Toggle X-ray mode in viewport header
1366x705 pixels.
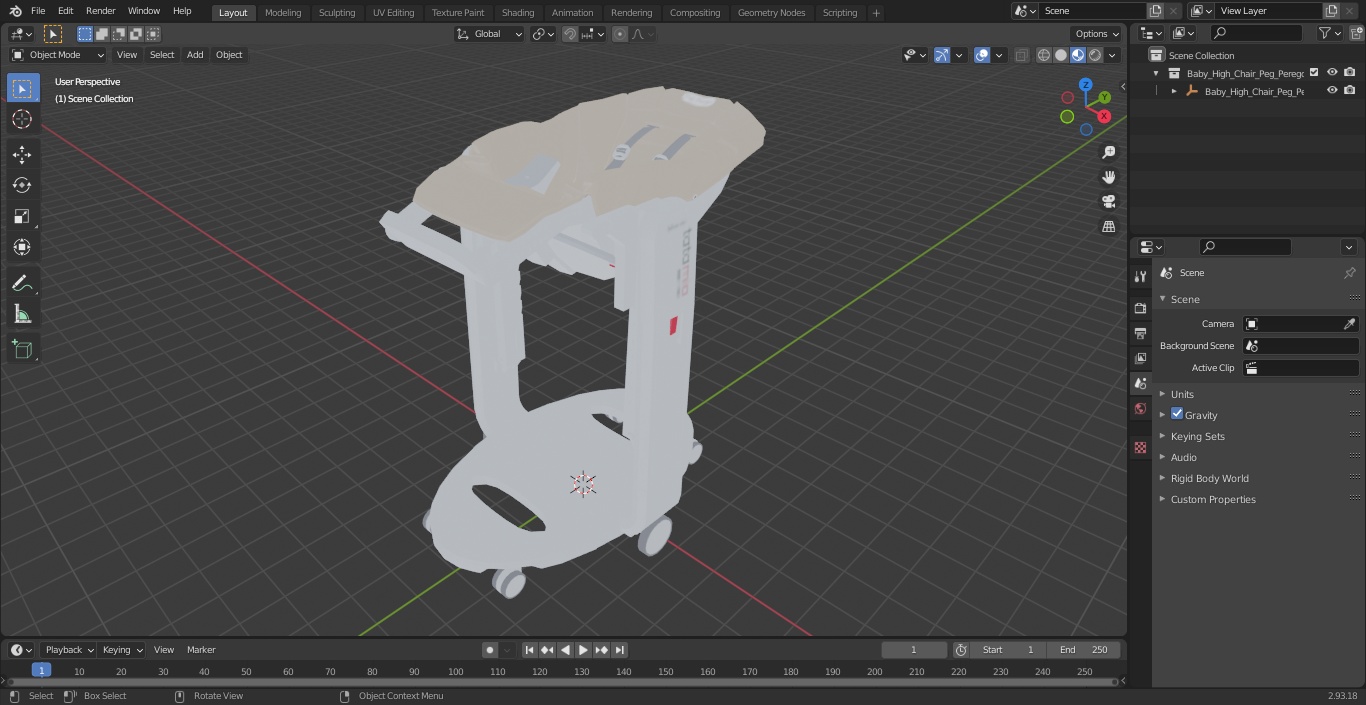(1021, 55)
